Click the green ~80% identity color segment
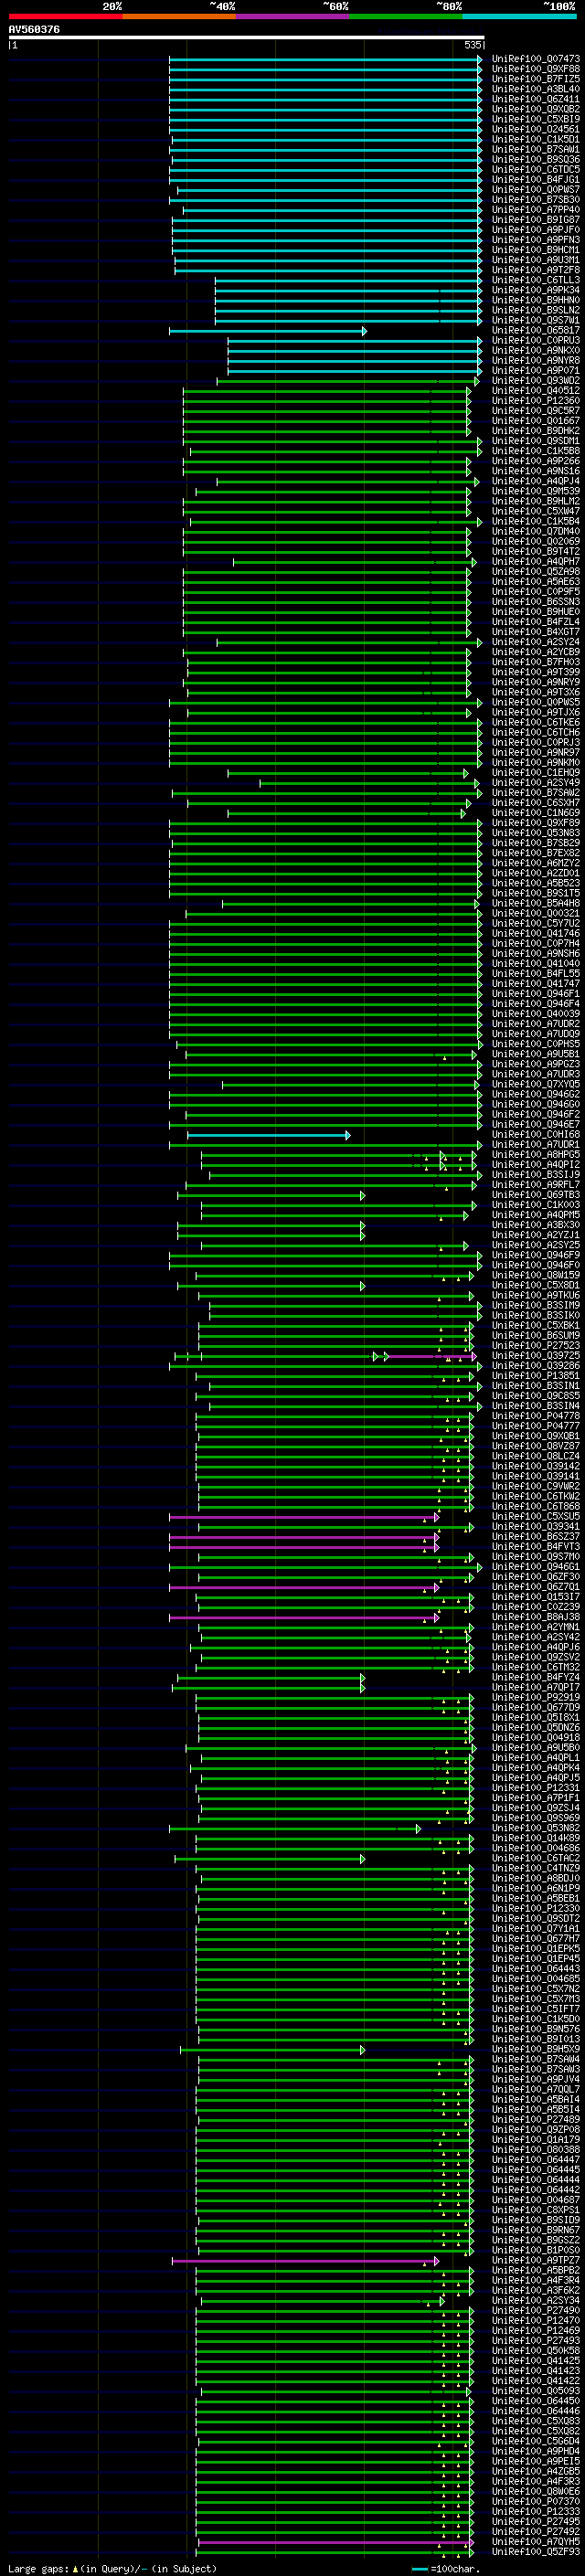 [406, 16]
